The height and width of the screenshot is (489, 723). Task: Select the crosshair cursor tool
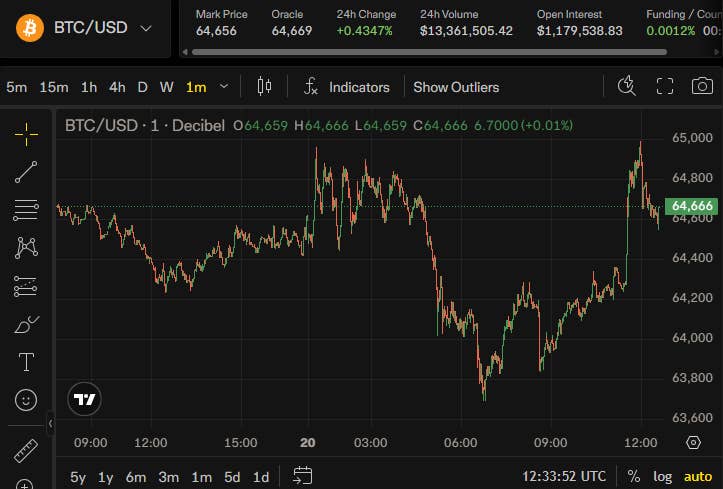click(x=26, y=134)
